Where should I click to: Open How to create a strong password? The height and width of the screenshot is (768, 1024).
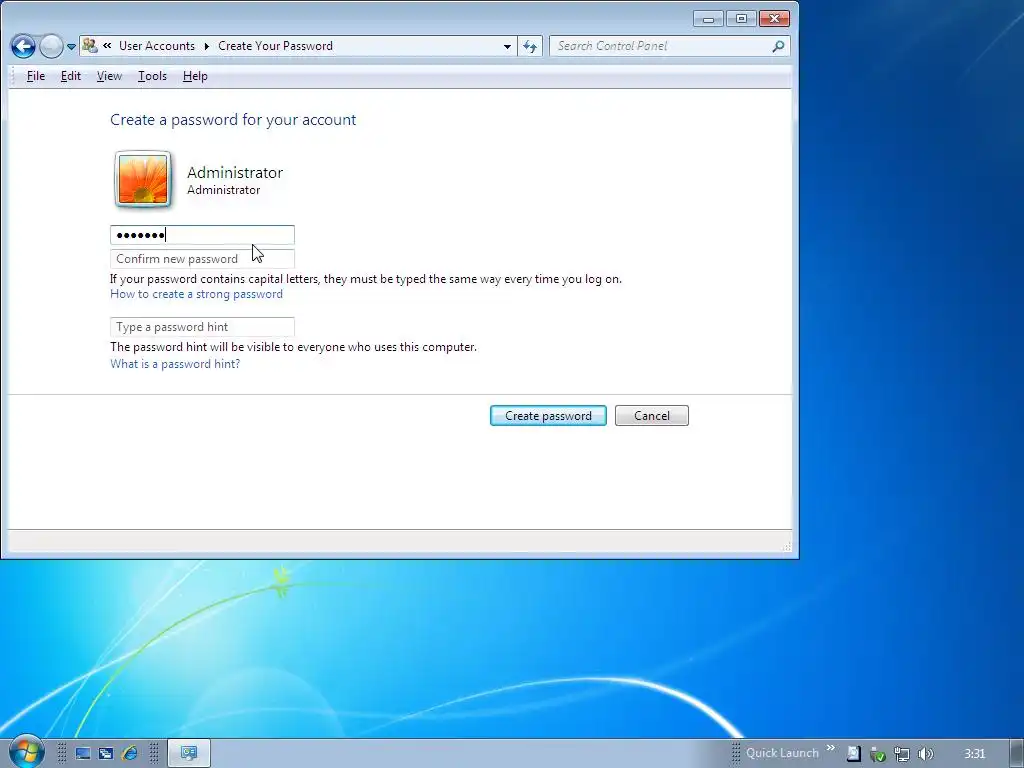click(x=196, y=294)
